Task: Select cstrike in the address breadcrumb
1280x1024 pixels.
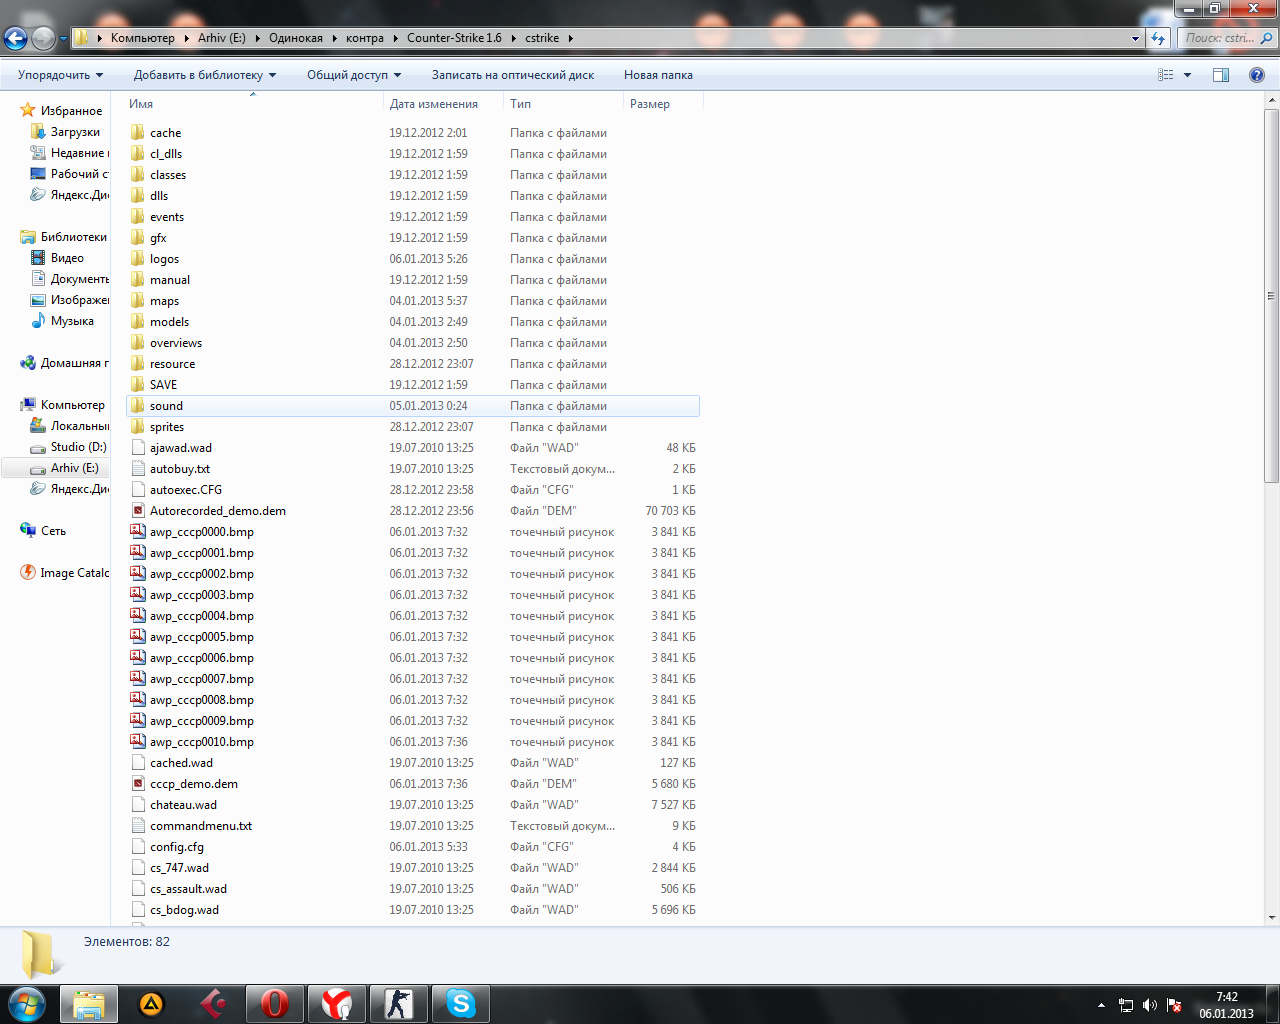Action: click(x=542, y=38)
